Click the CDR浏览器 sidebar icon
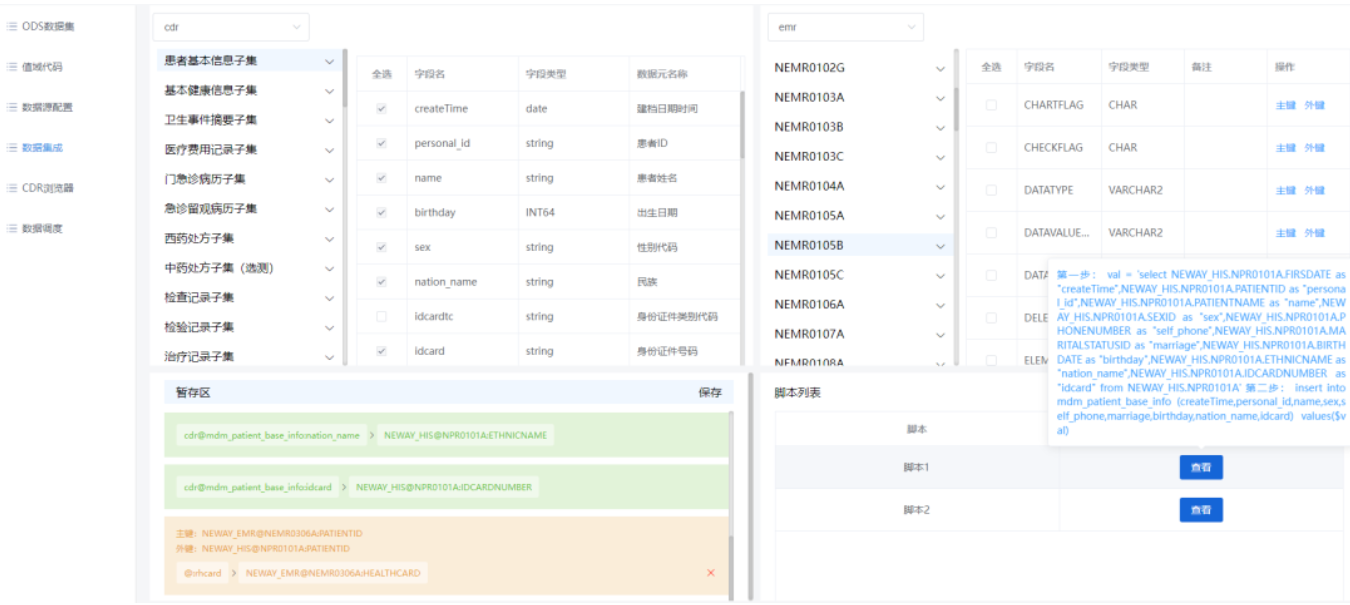 point(12,188)
